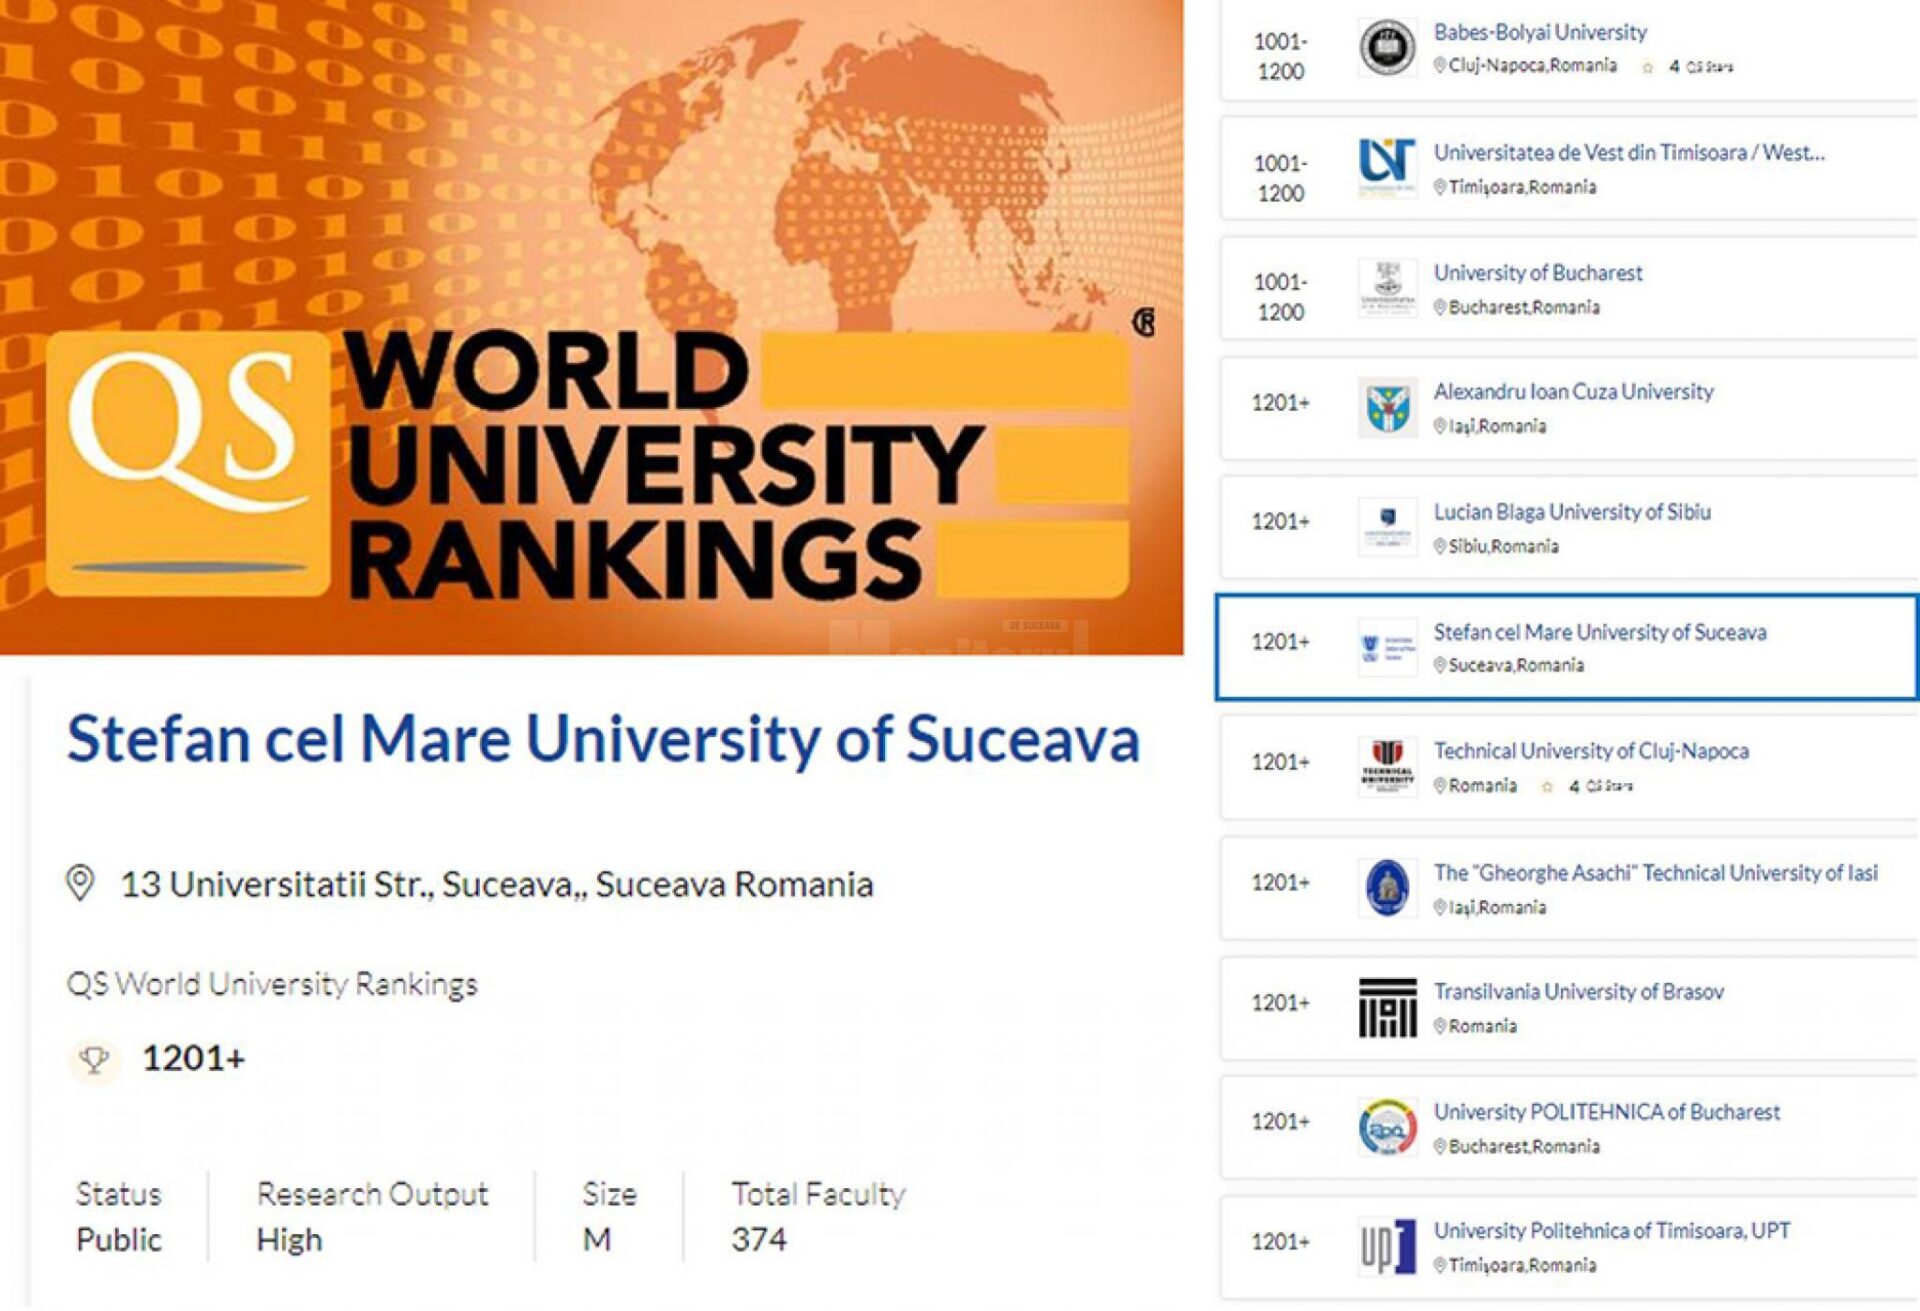The image size is (1920, 1311).
Task: Click the Lucian Blaga University logo icon
Action: pyautogui.click(x=1387, y=526)
